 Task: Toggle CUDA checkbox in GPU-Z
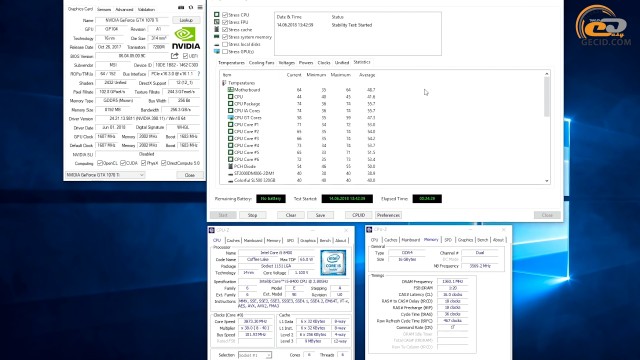123,163
